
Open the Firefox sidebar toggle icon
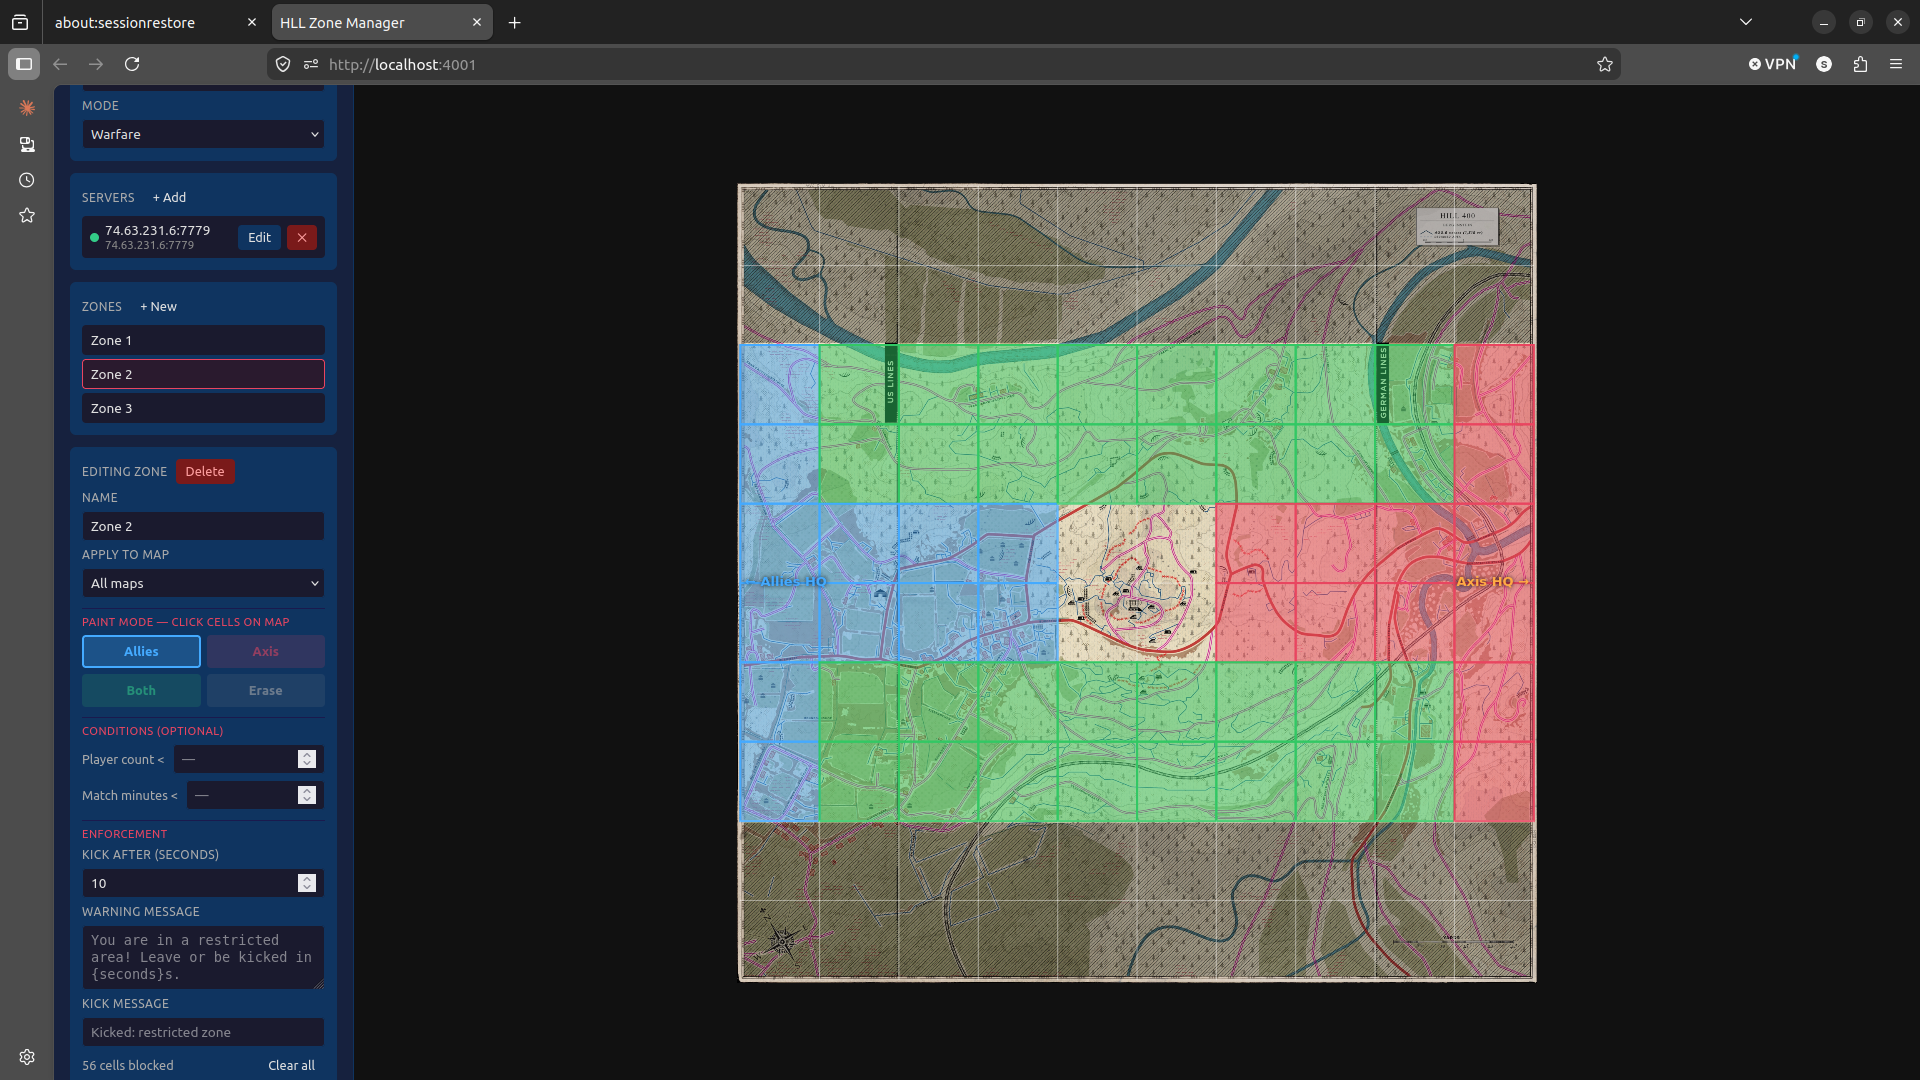[24, 64]
